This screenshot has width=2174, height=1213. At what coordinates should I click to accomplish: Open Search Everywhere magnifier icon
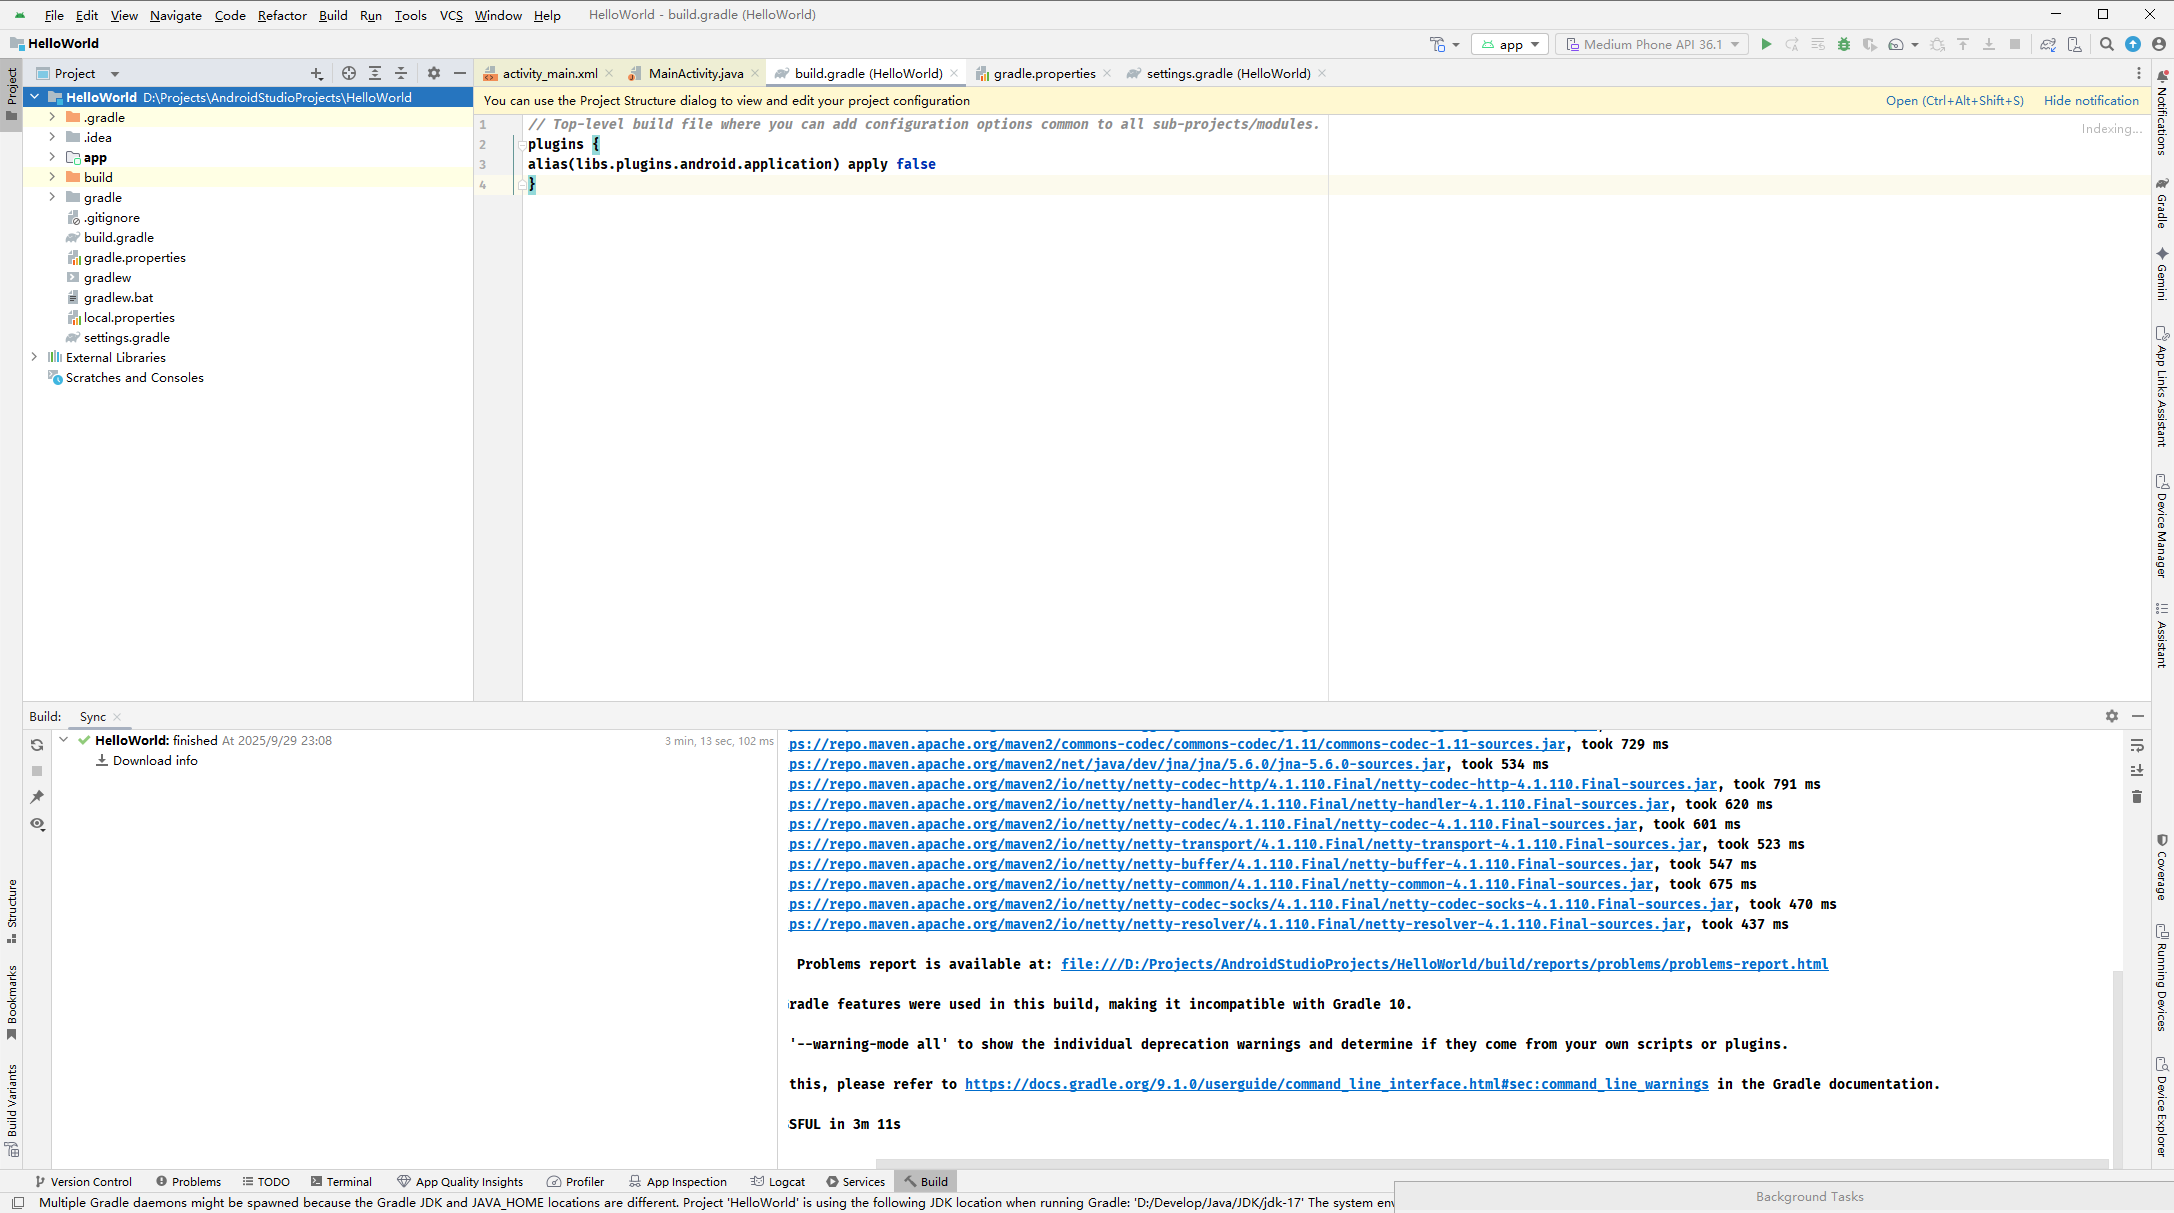pyautogui.click(x=2107, y=44)
